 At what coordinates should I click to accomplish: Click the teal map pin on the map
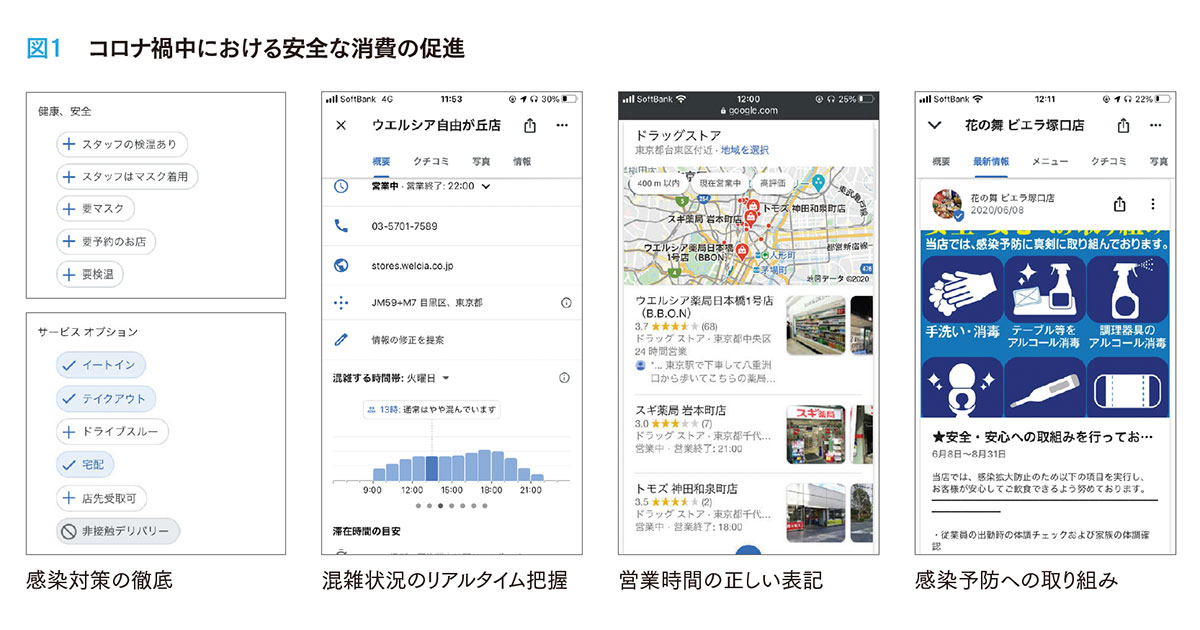coord(818,183)
